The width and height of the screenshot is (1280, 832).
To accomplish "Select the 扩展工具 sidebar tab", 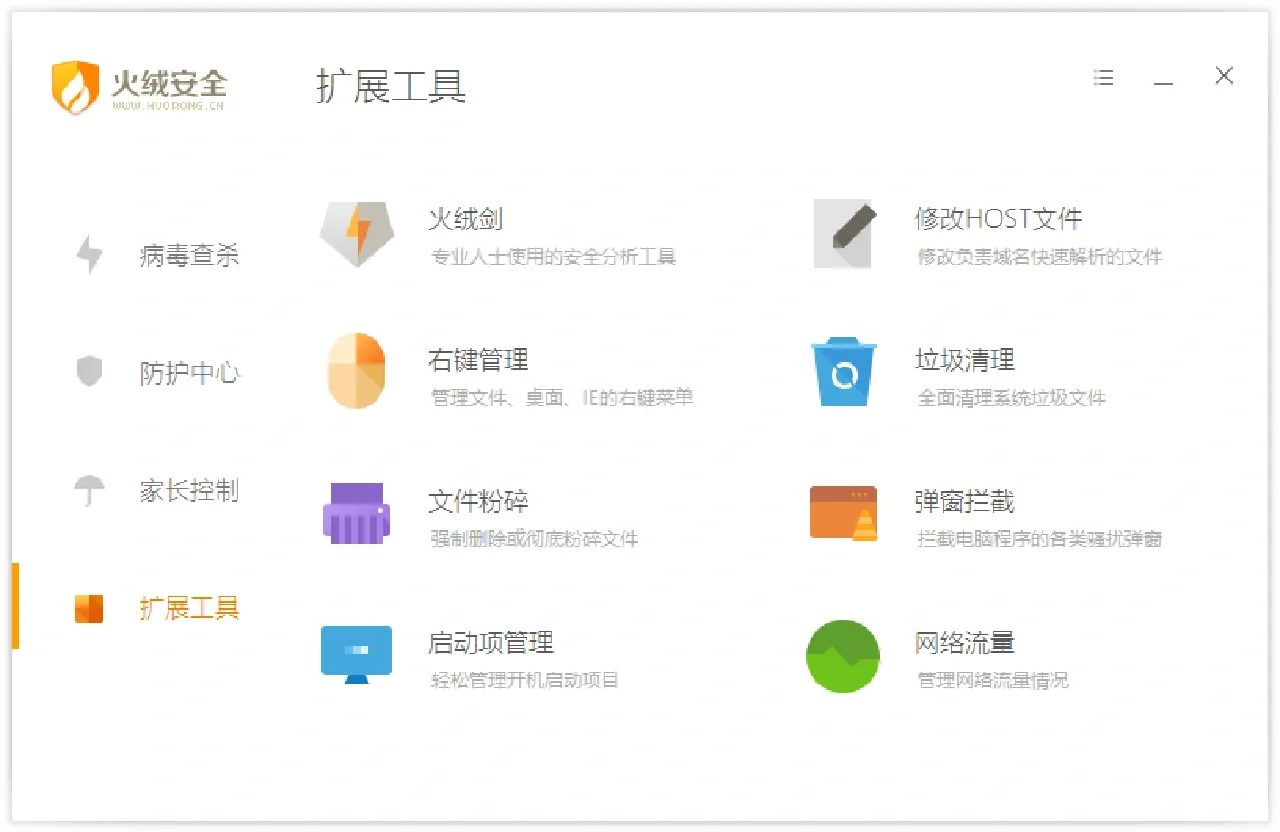I will point(190,607).
